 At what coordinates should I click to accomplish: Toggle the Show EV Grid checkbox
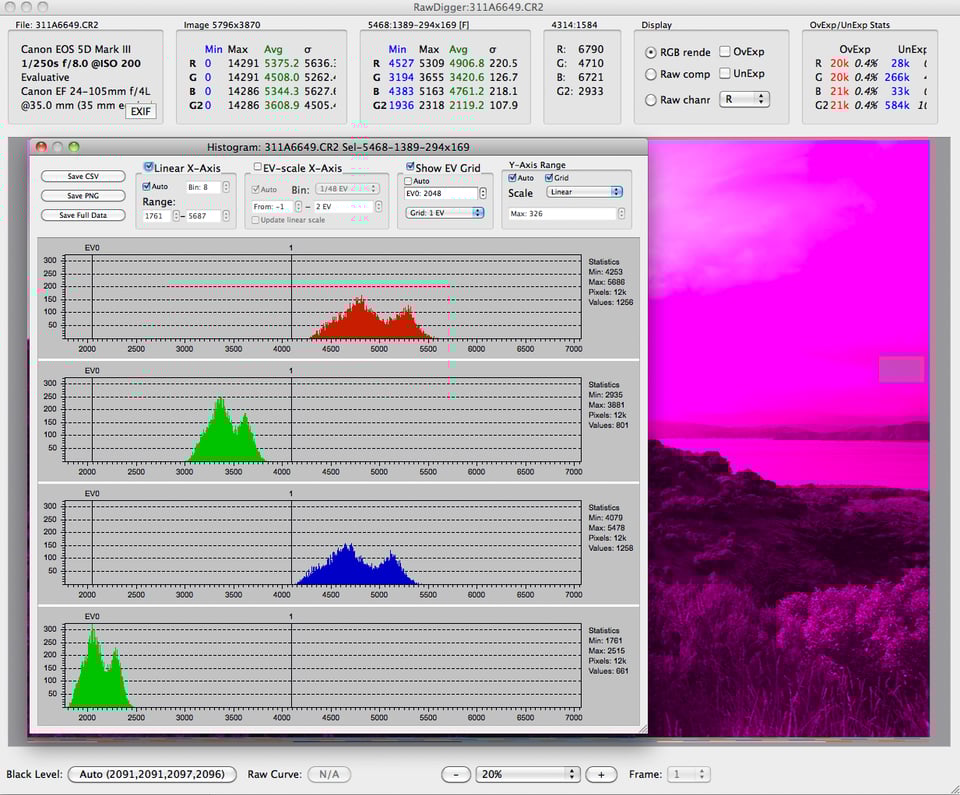pyautogui.click(x=410, y=167)
